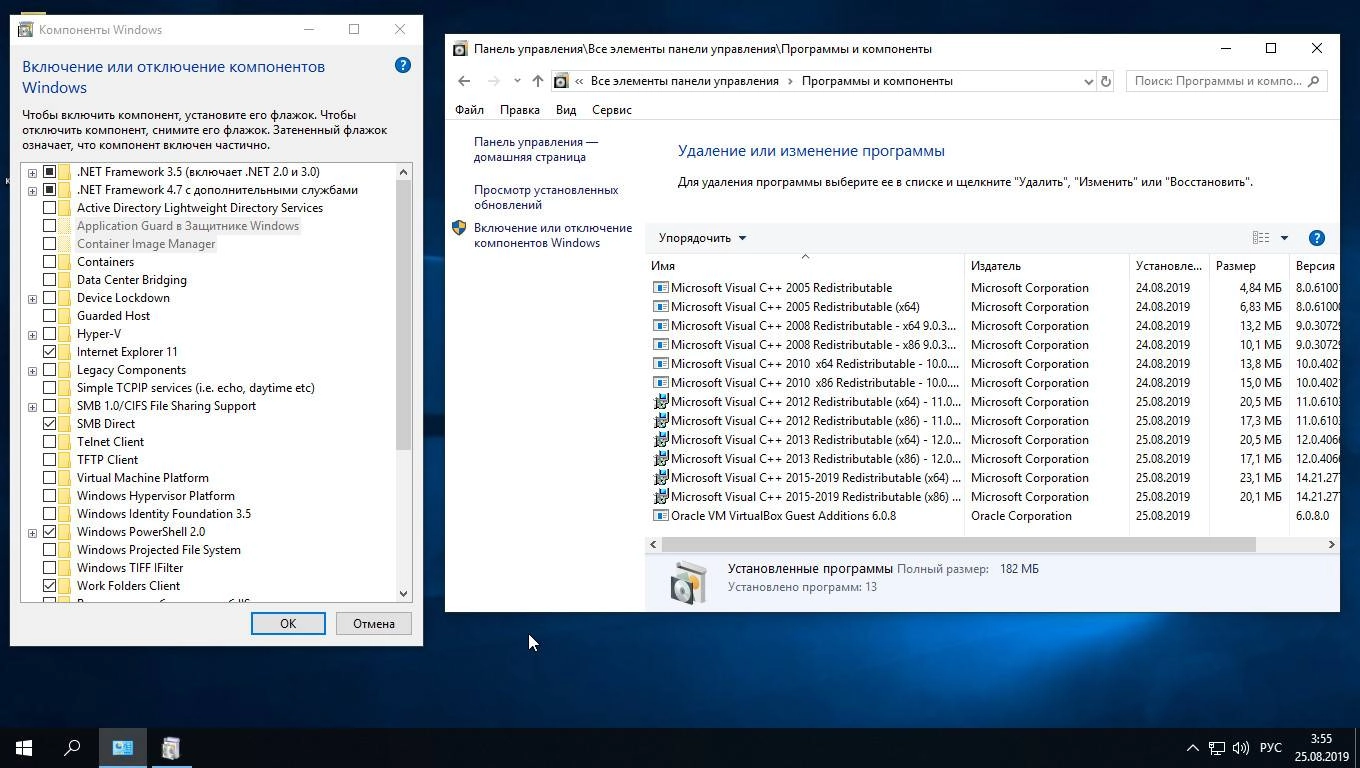The image size is (1360, 768).
Task: Uncheck Work Folders Client checkbox
Action: [x=49, y=586]
